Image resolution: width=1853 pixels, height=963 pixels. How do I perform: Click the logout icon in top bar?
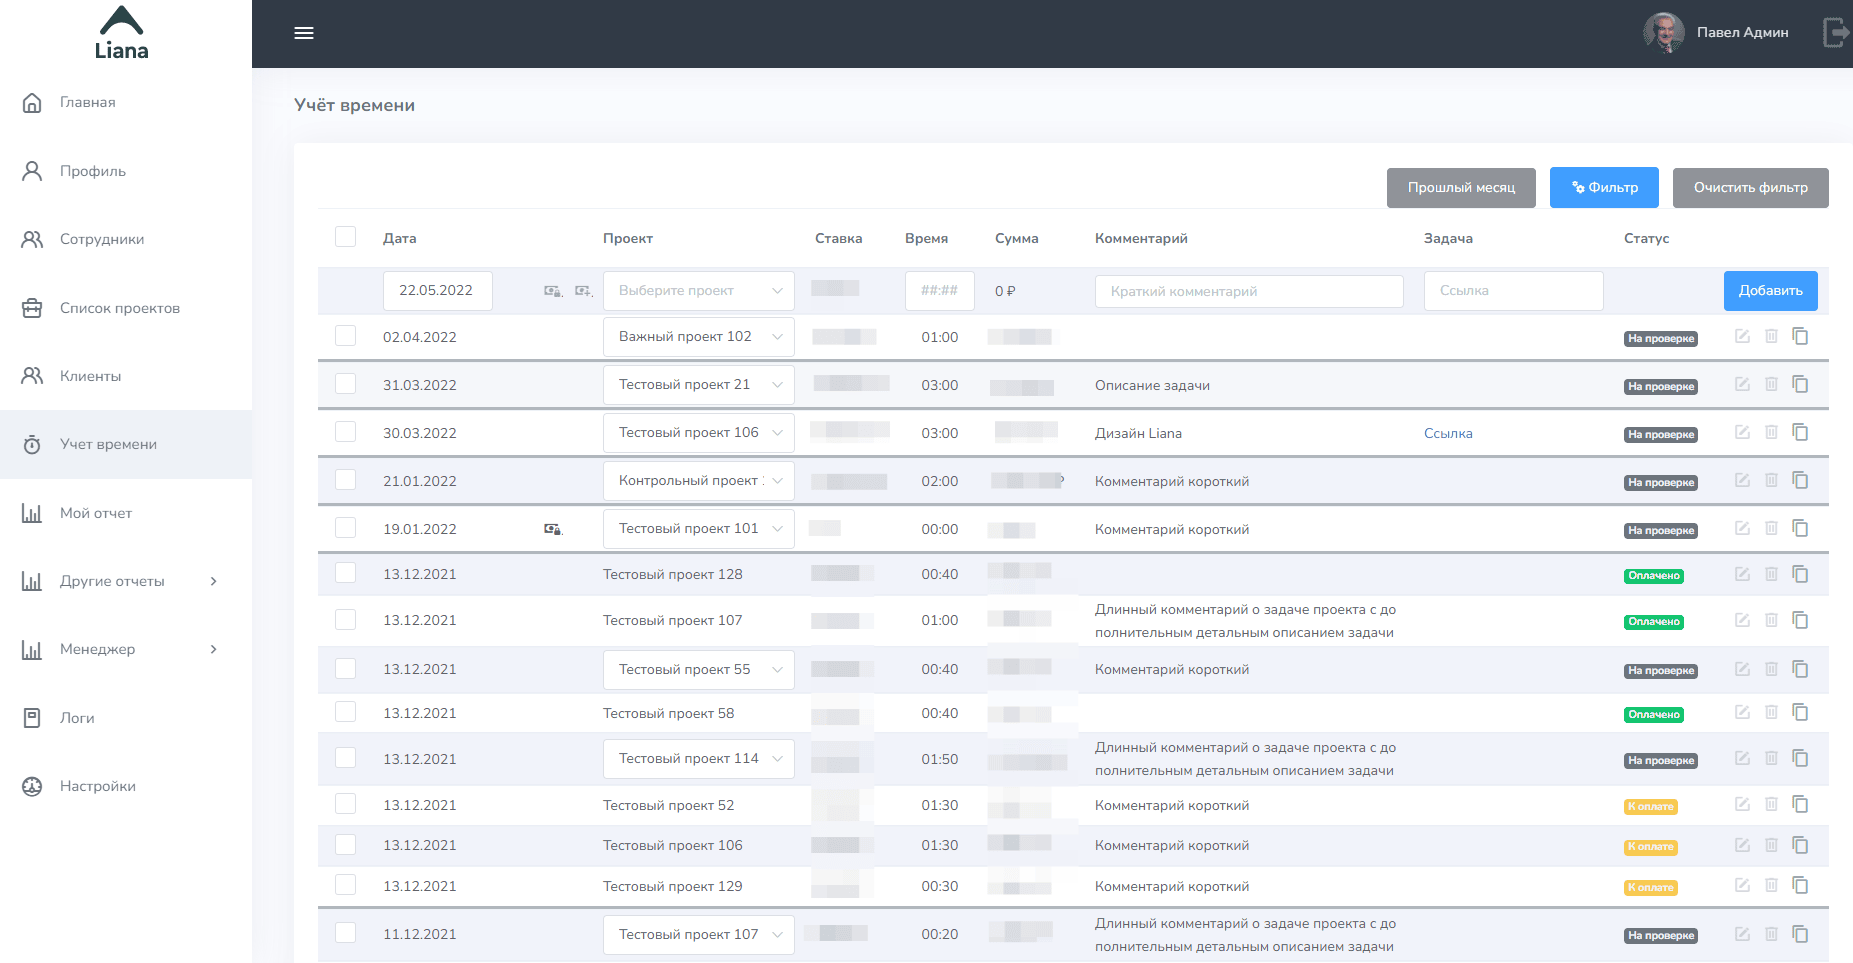click(x=1835, y=33)
